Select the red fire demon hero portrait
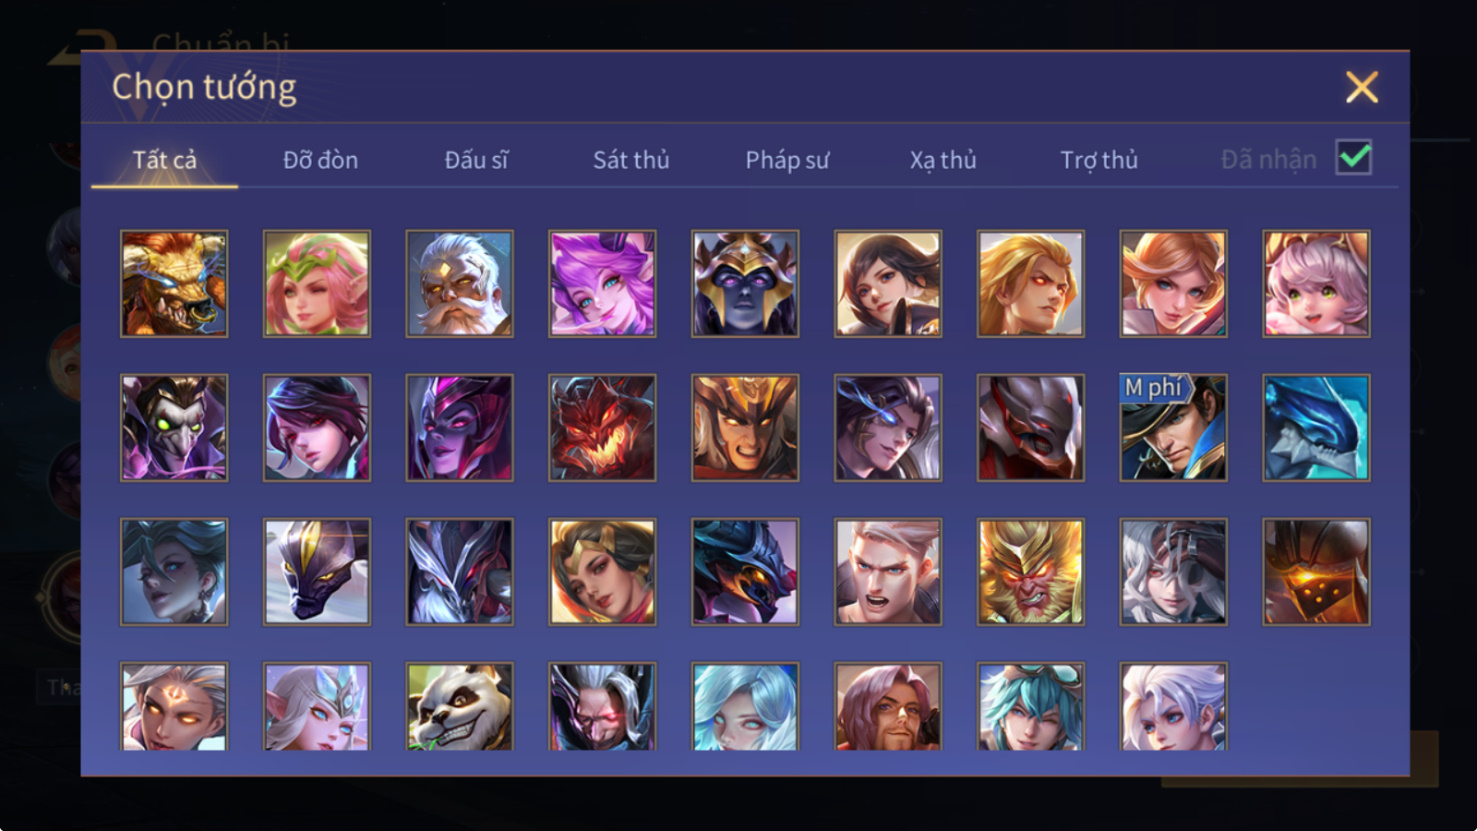 (602, 428)
